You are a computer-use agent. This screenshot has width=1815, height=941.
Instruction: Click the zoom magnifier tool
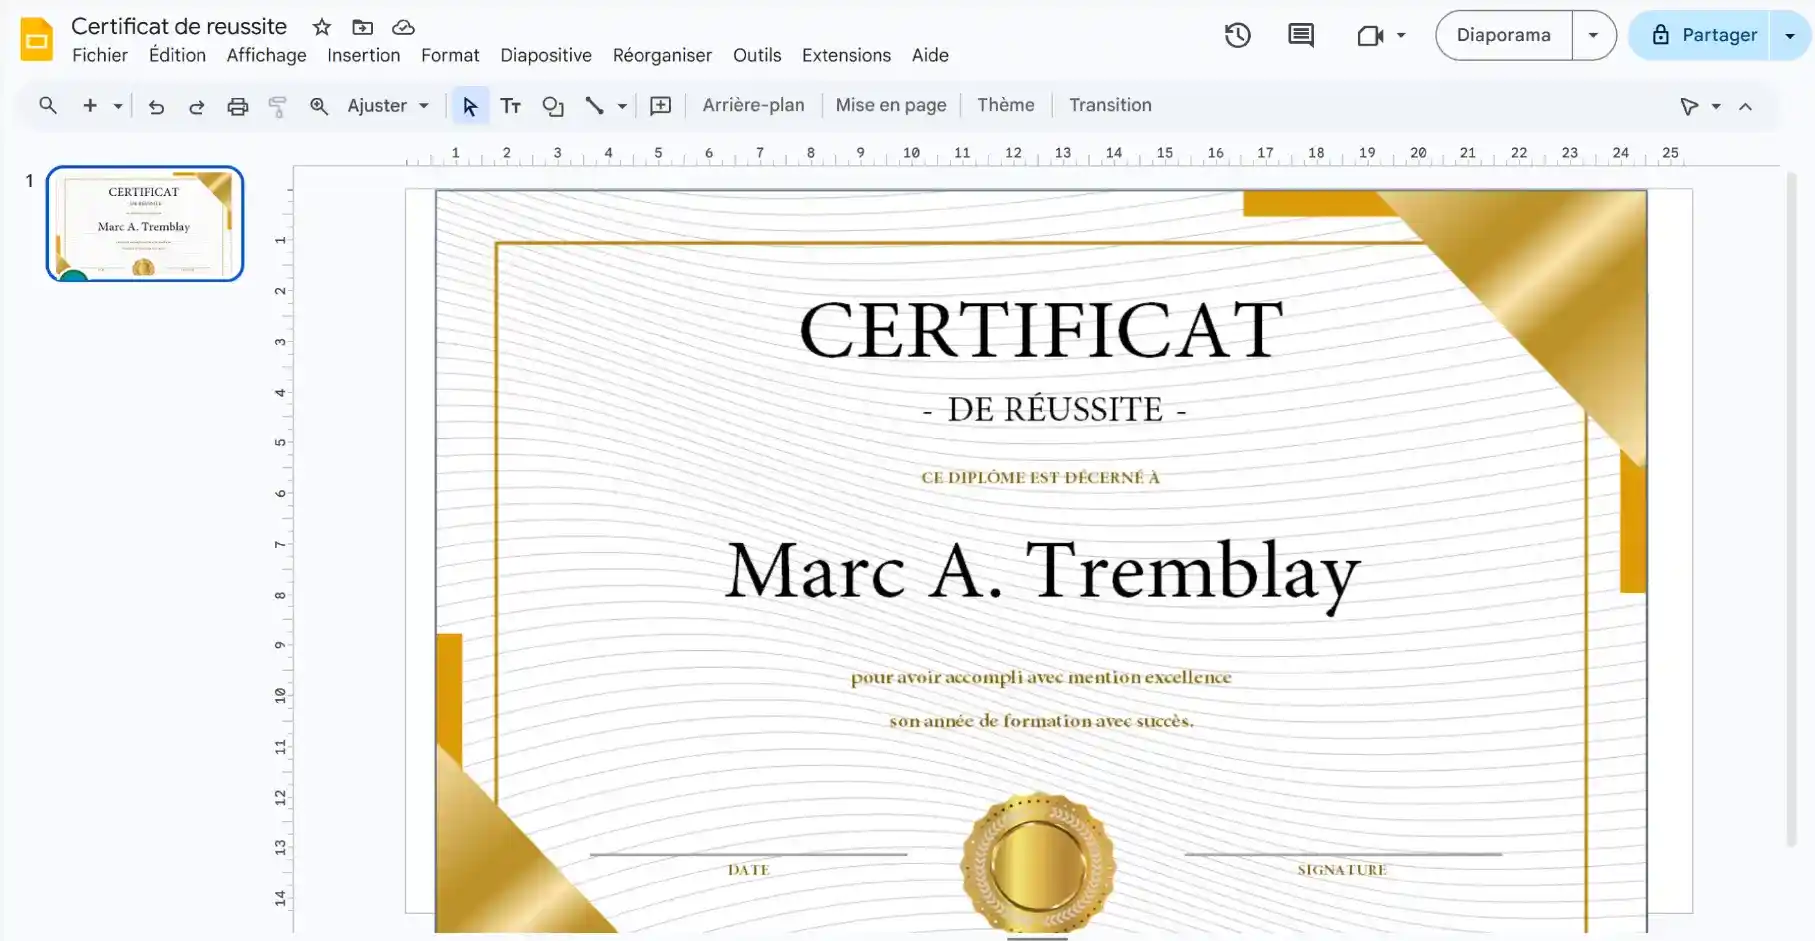click(319, 106)
